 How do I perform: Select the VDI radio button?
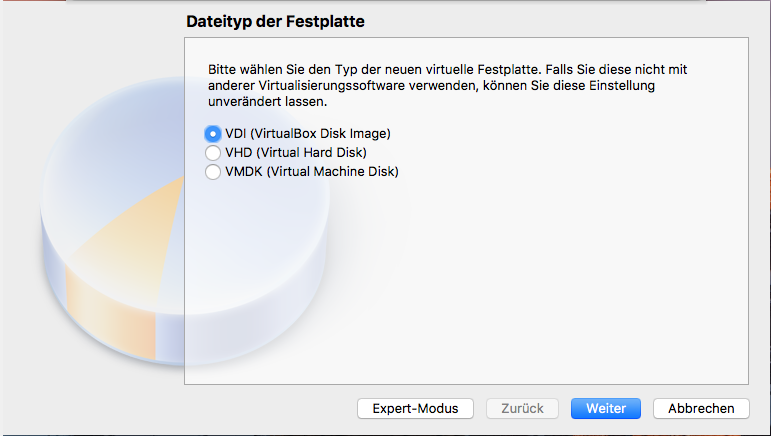pos(212,133)
